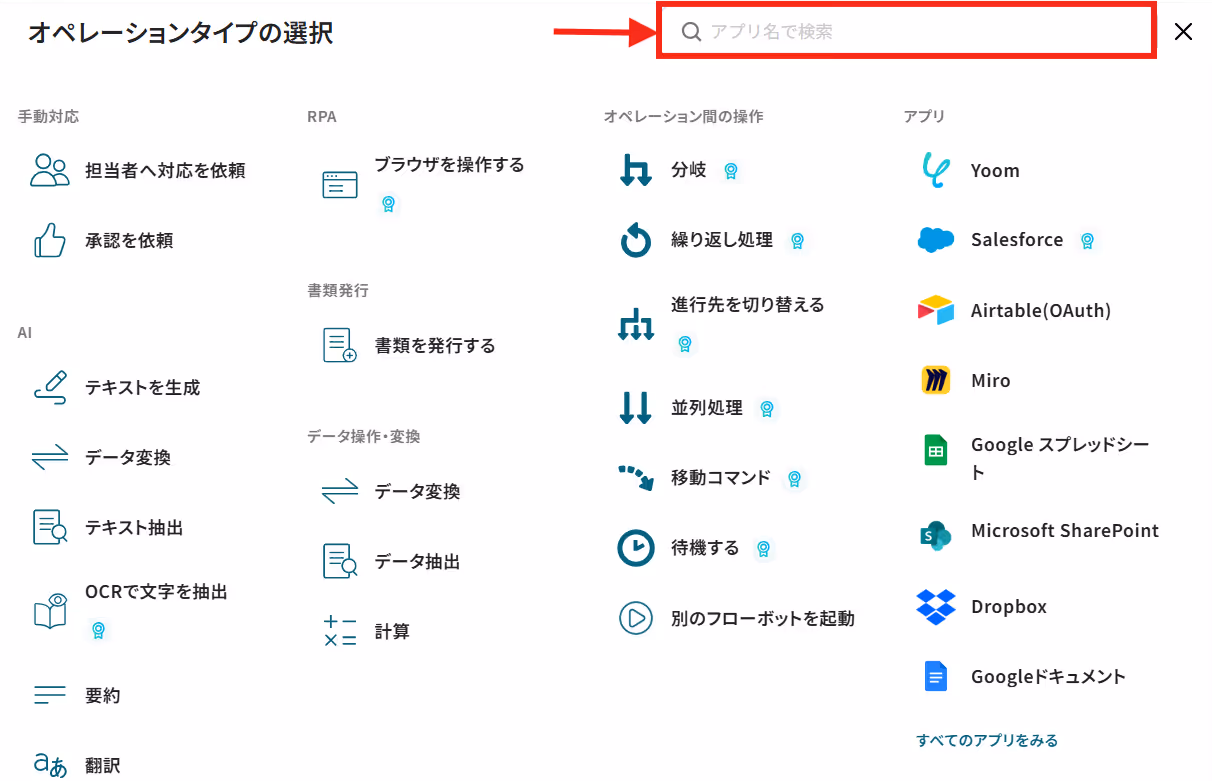Click the Googleドキュメント icon
This screenshot has height=781, width=1212.
(936, 677)
